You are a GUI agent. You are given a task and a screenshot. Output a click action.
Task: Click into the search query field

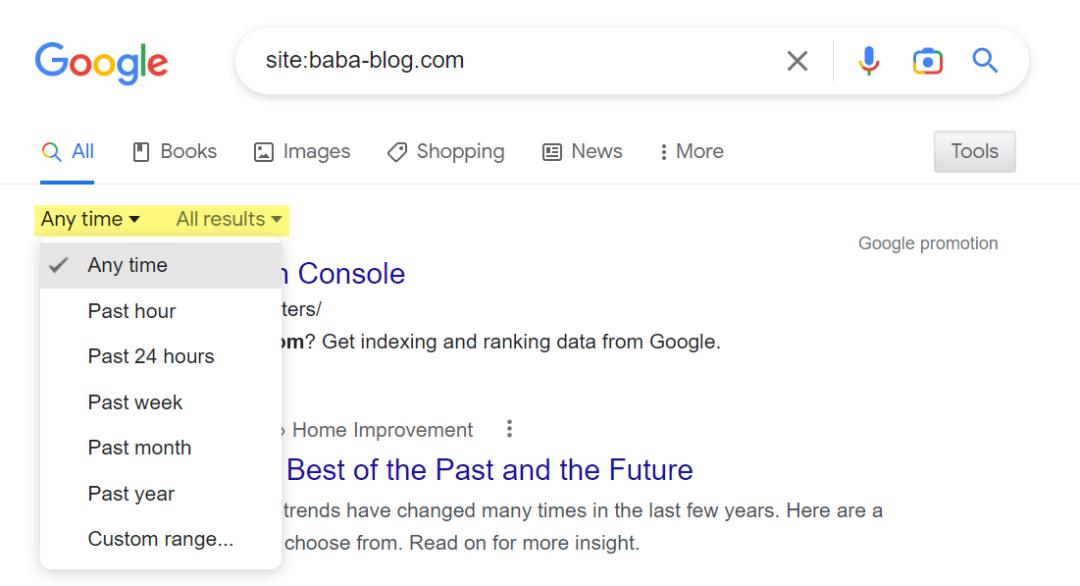click(x=500, y=61)
